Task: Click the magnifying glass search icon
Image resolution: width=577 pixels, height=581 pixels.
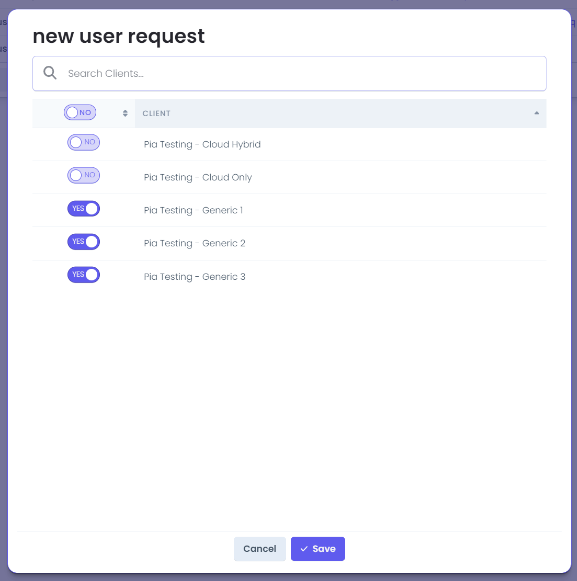Action: click(50, 73)
